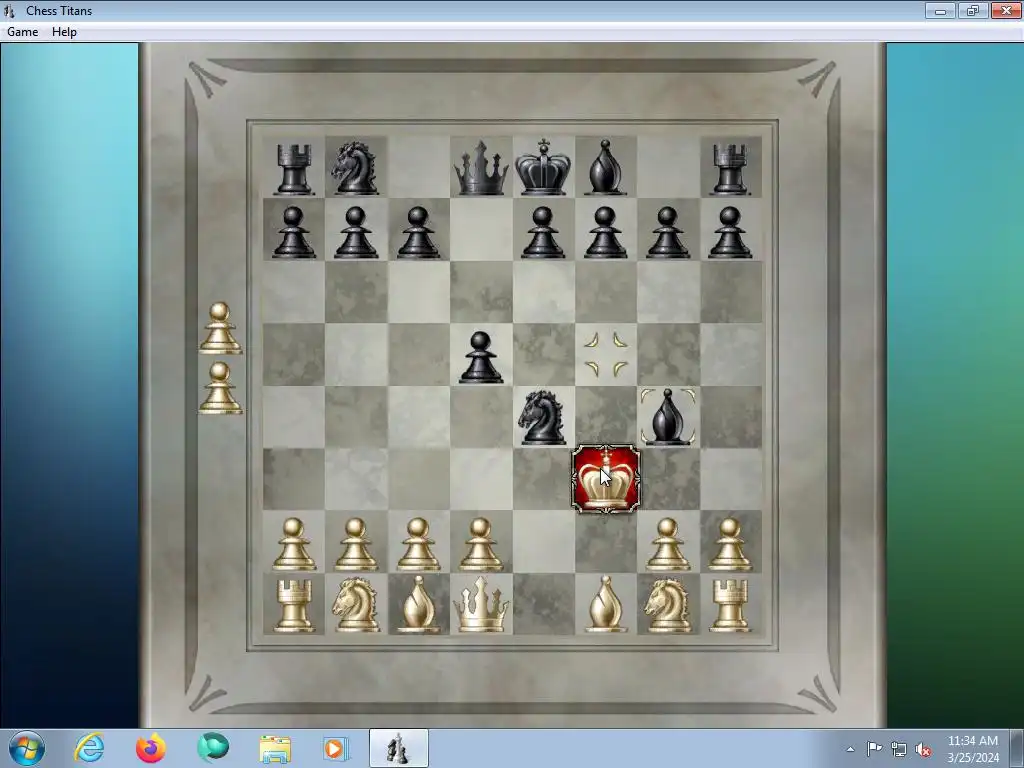Open the network tray icon
Viewport: 1024px width, 768px height.
pos(899,749)
